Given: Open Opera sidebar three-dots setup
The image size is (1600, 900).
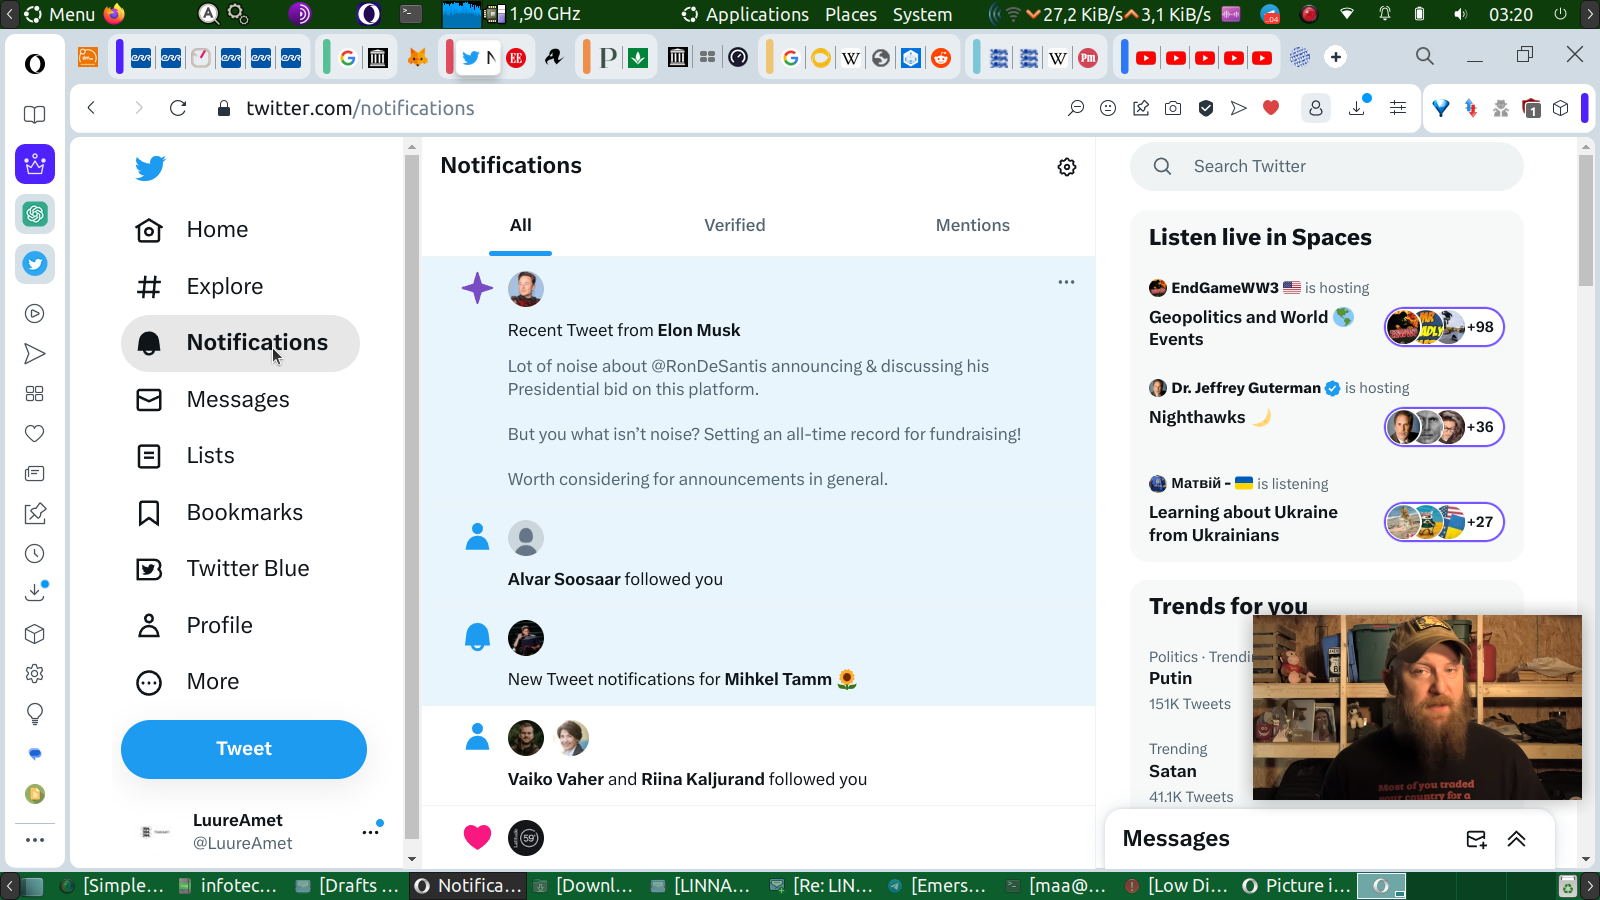Looking at the screenshot, I should [35, 840].
